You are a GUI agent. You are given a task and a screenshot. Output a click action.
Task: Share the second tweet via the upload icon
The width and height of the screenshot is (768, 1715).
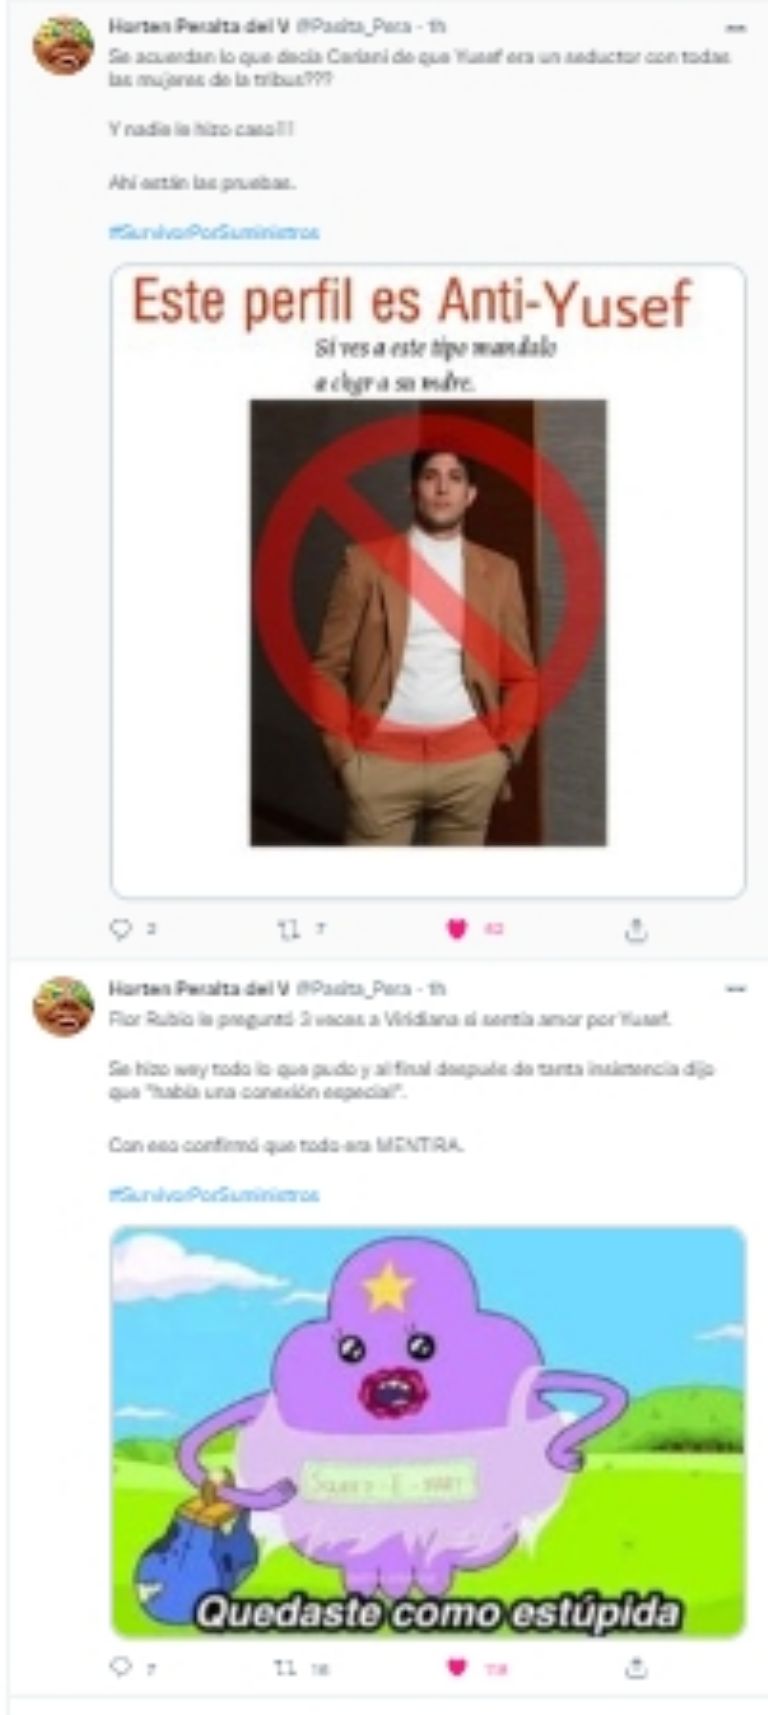636,1667
